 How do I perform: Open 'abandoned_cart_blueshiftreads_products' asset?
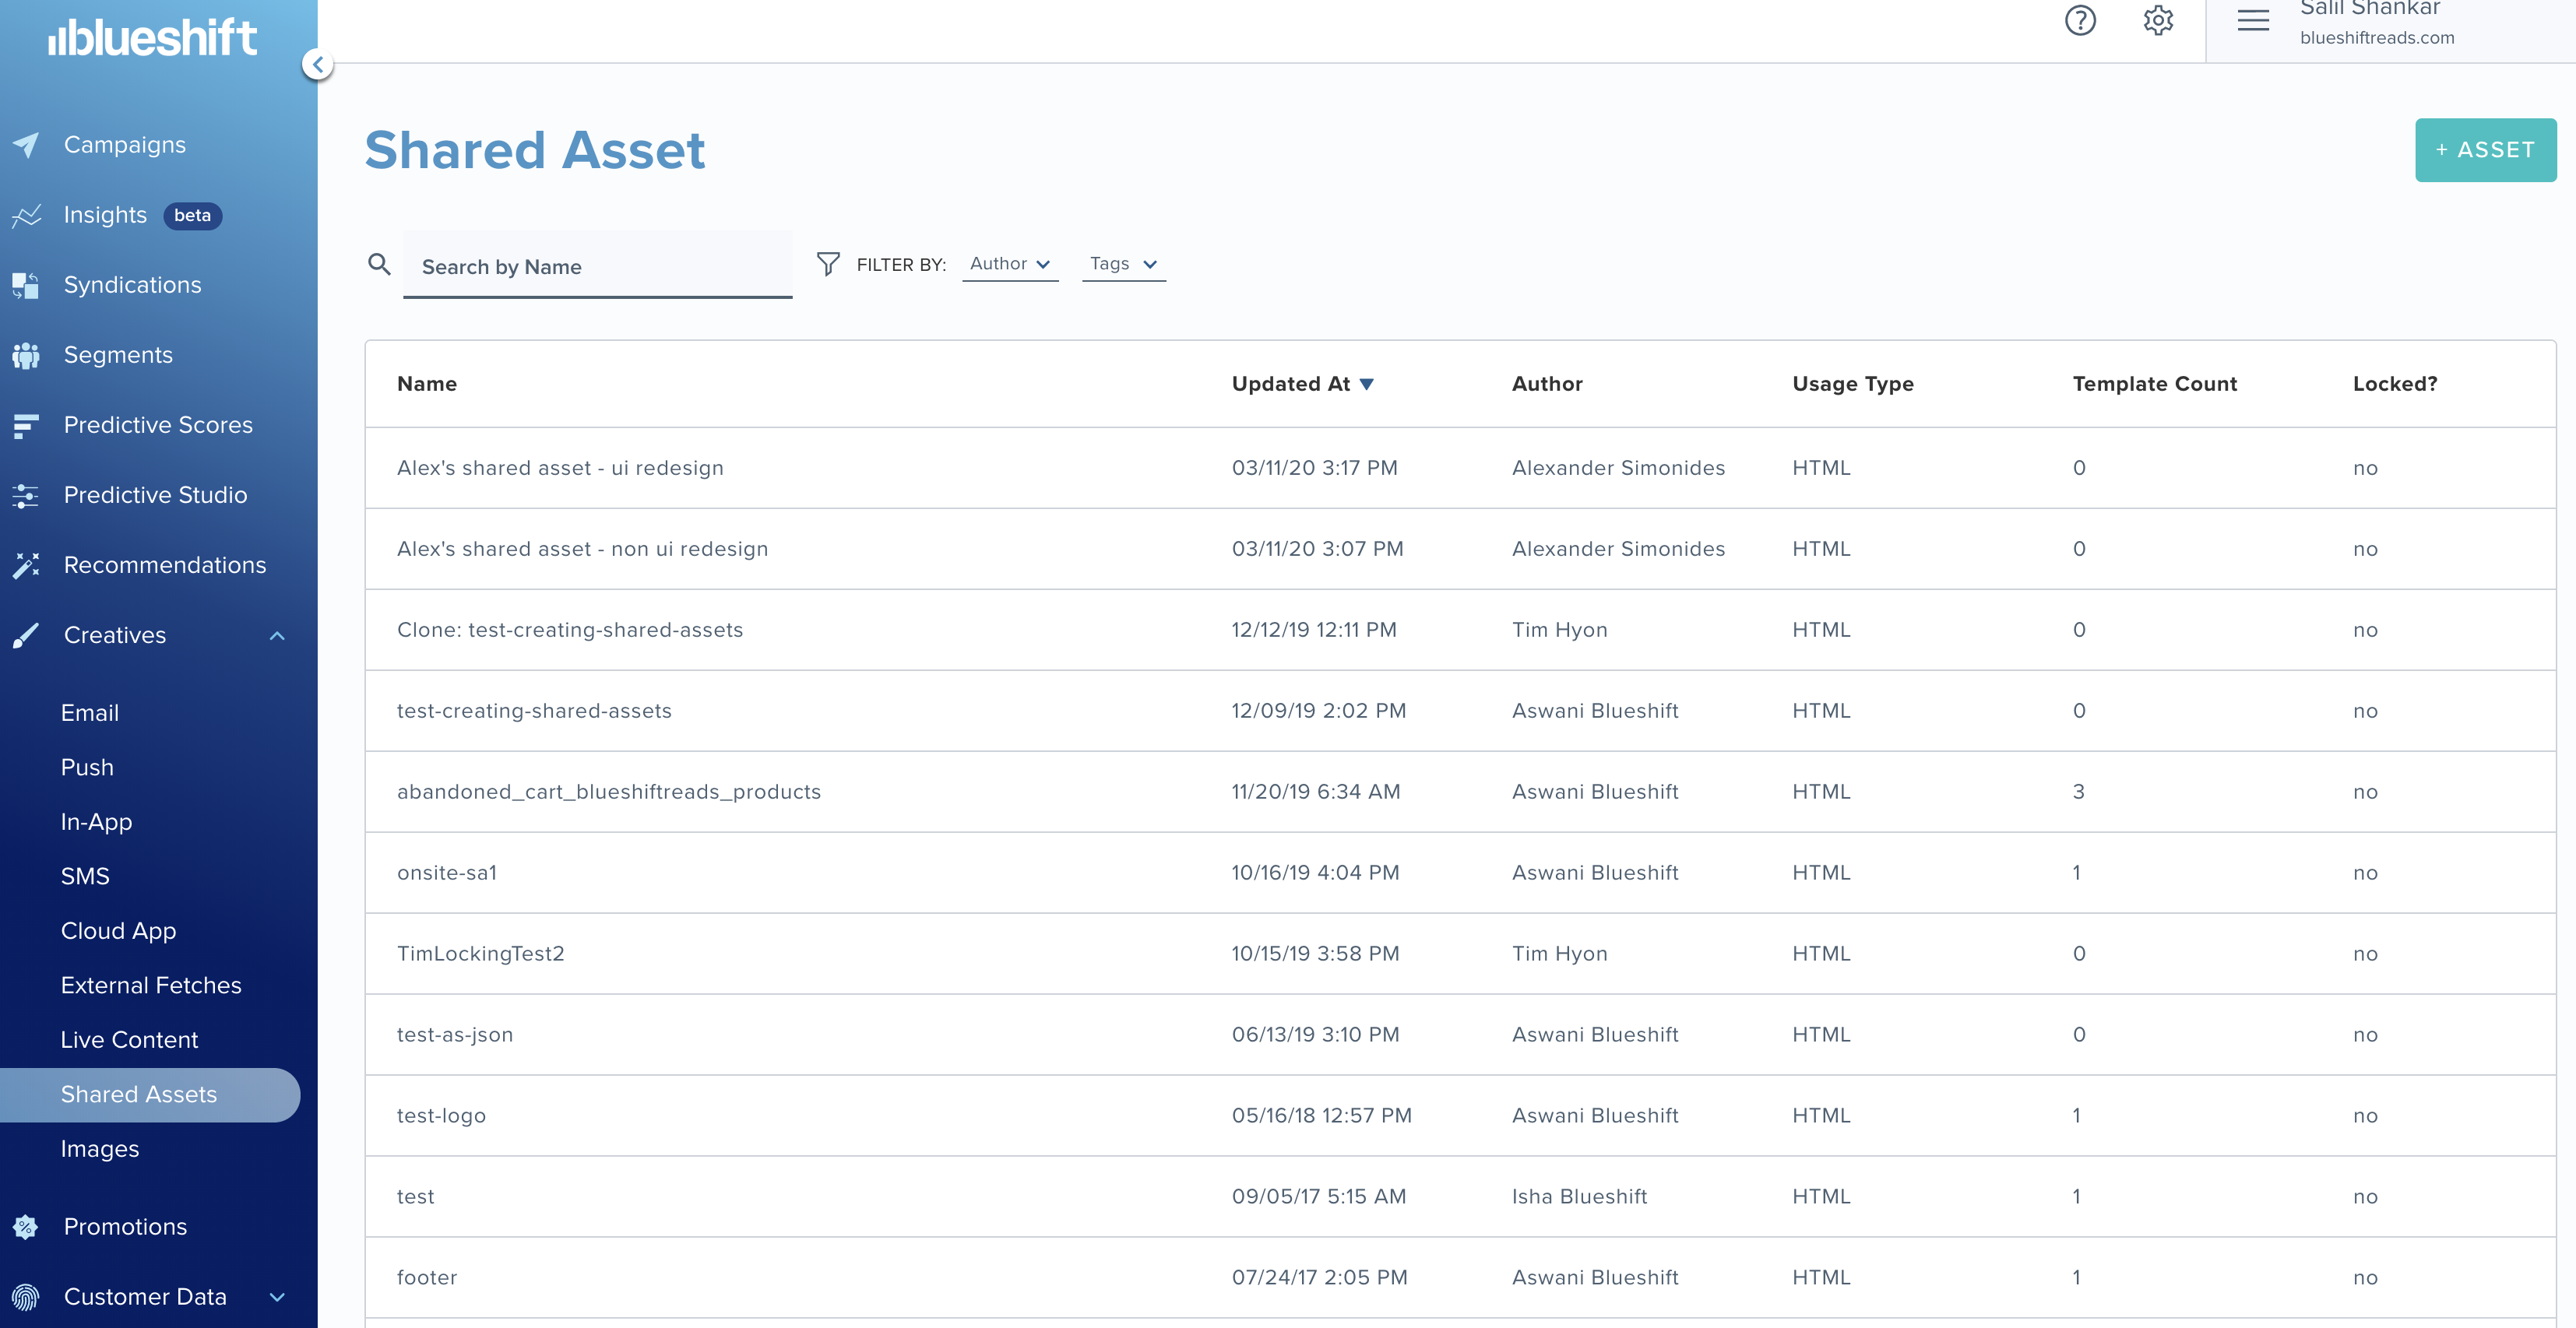point(609,792)
